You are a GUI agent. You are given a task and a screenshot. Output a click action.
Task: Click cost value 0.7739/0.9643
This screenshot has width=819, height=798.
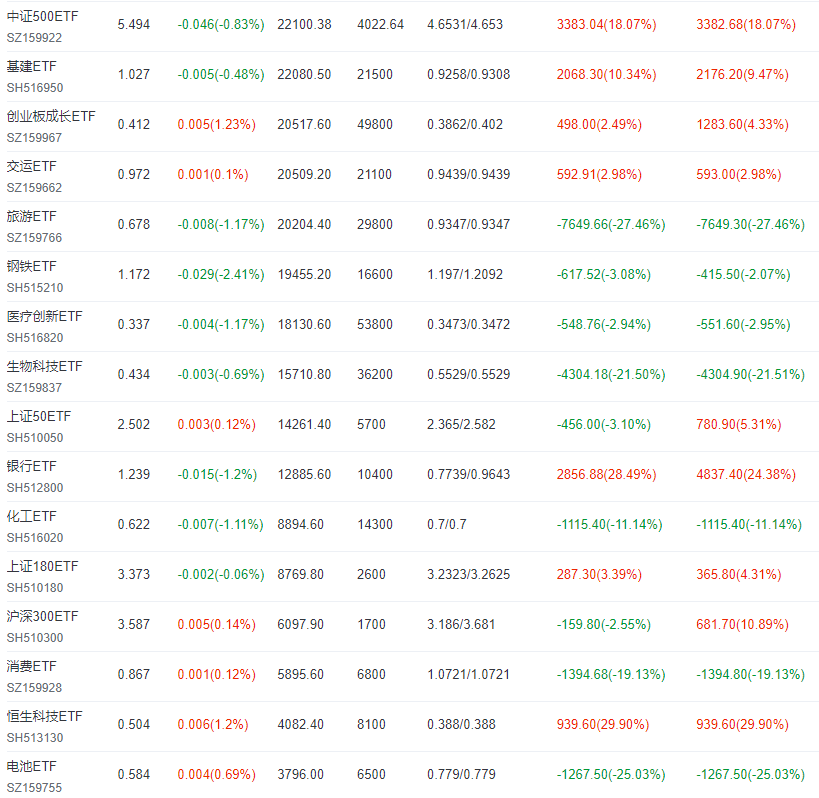469,475
